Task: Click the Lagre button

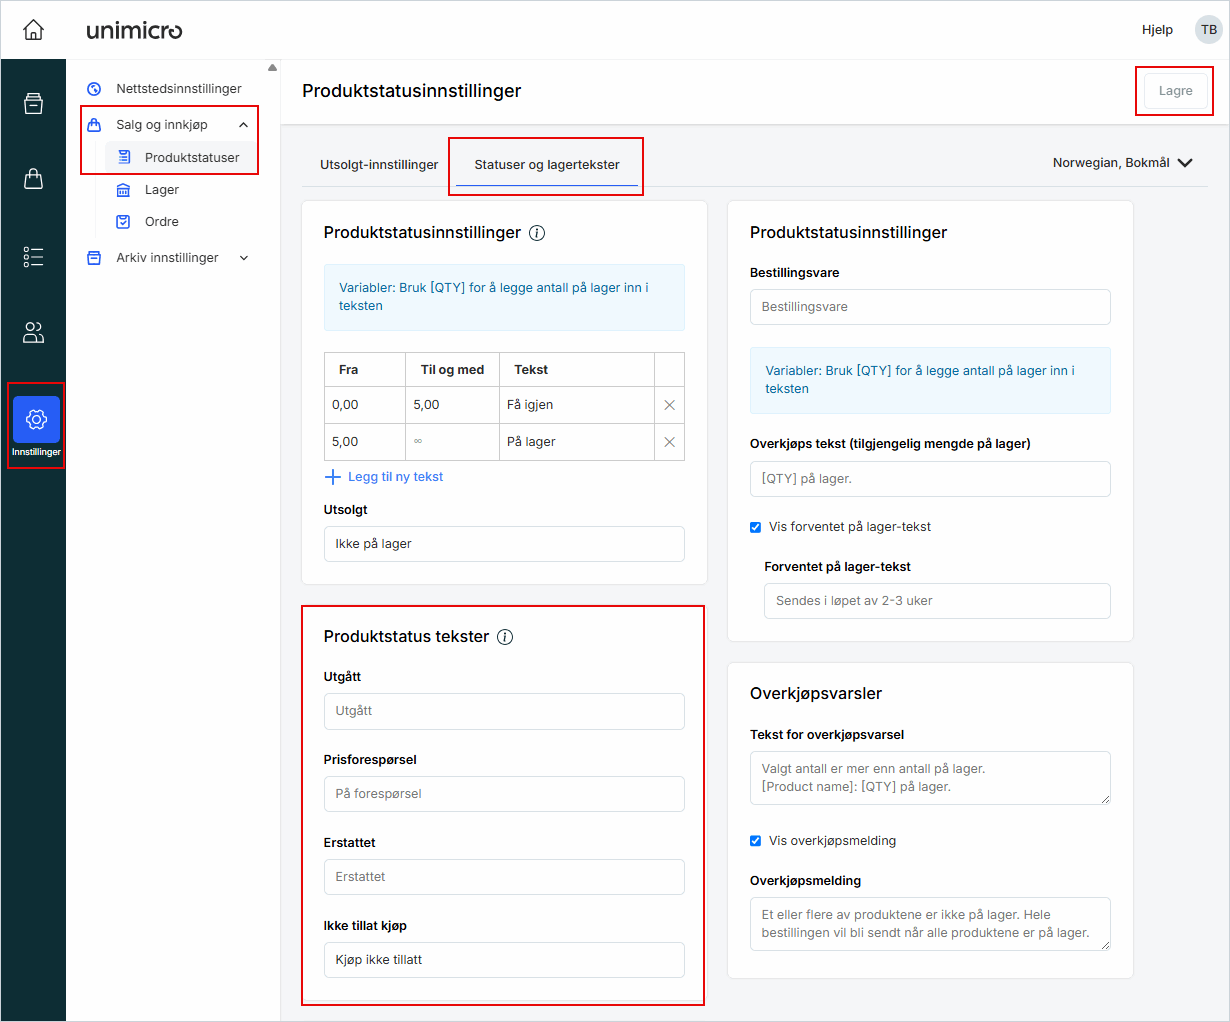Action: [x=1175, y=91]
